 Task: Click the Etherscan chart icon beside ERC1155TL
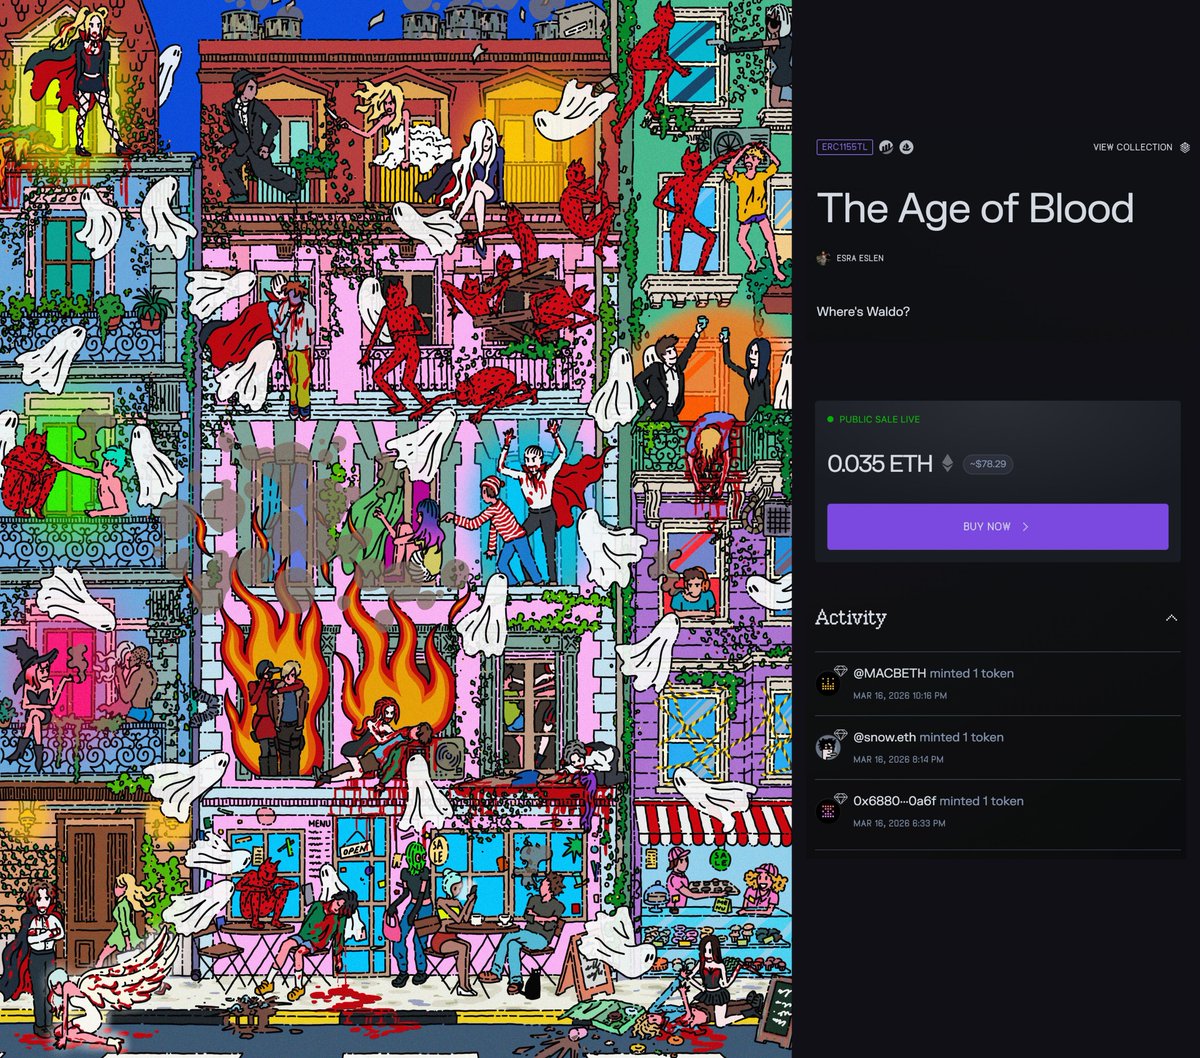(888, 147)
